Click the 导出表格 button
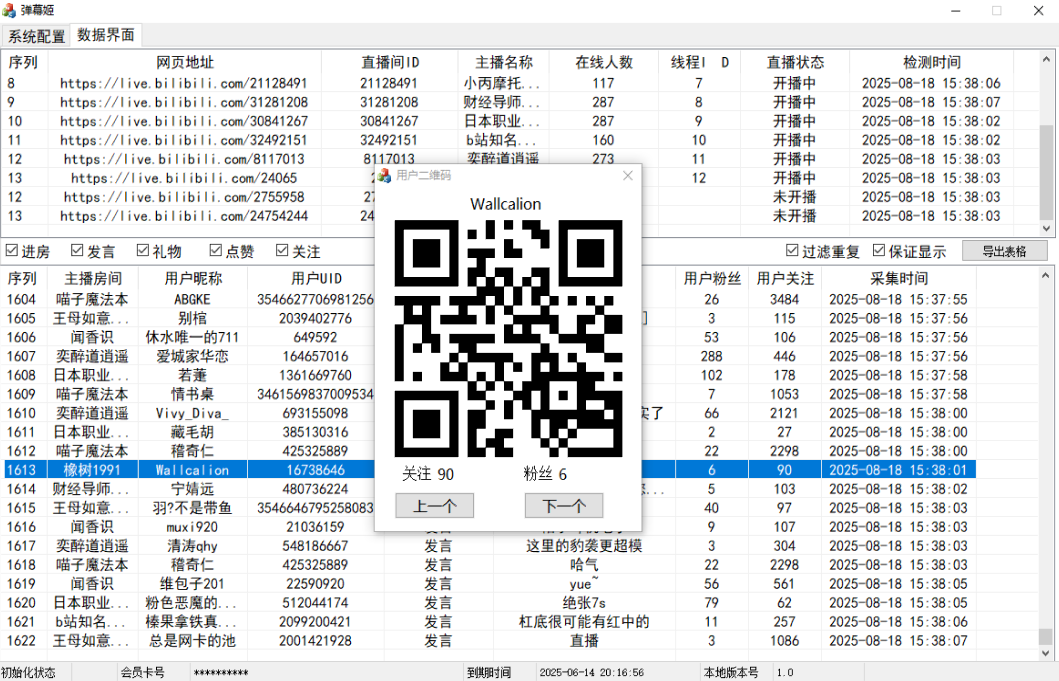1059x681 pixels. 1004,251
